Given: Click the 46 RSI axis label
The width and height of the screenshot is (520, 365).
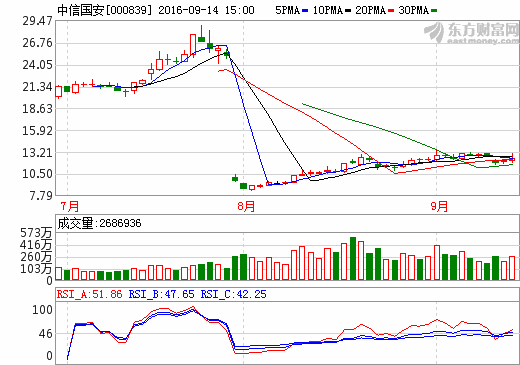Looking at the screenshot, I should (46, 334).
